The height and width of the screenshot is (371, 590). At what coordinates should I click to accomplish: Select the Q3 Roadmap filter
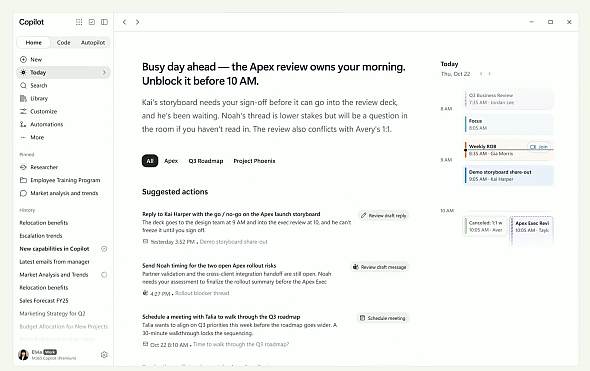206,161
